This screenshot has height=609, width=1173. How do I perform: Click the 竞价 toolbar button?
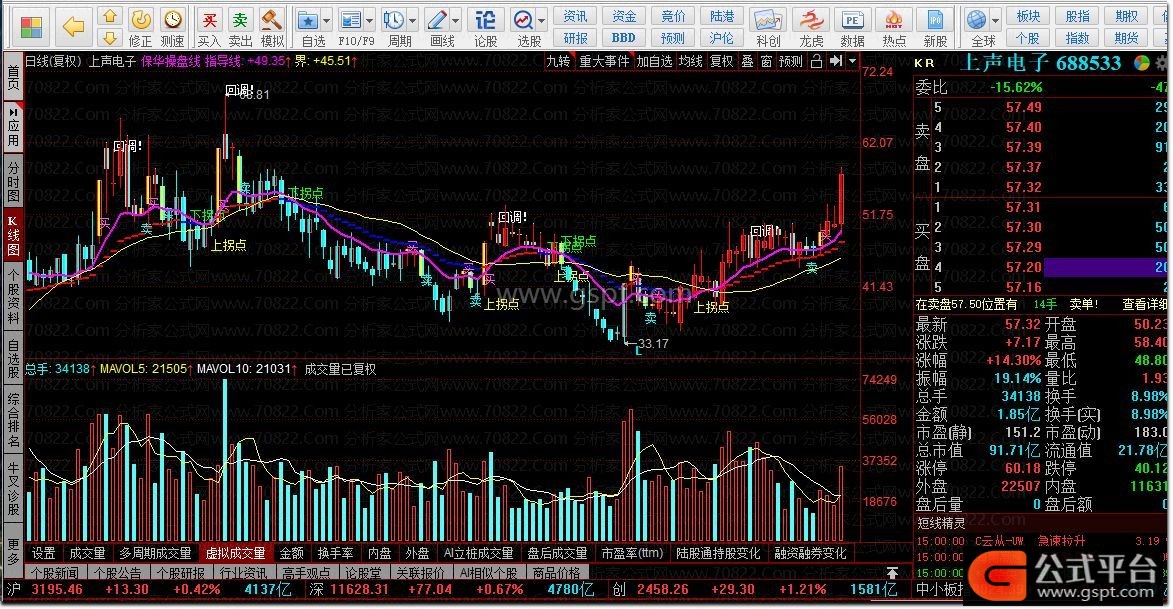[673, 16]
